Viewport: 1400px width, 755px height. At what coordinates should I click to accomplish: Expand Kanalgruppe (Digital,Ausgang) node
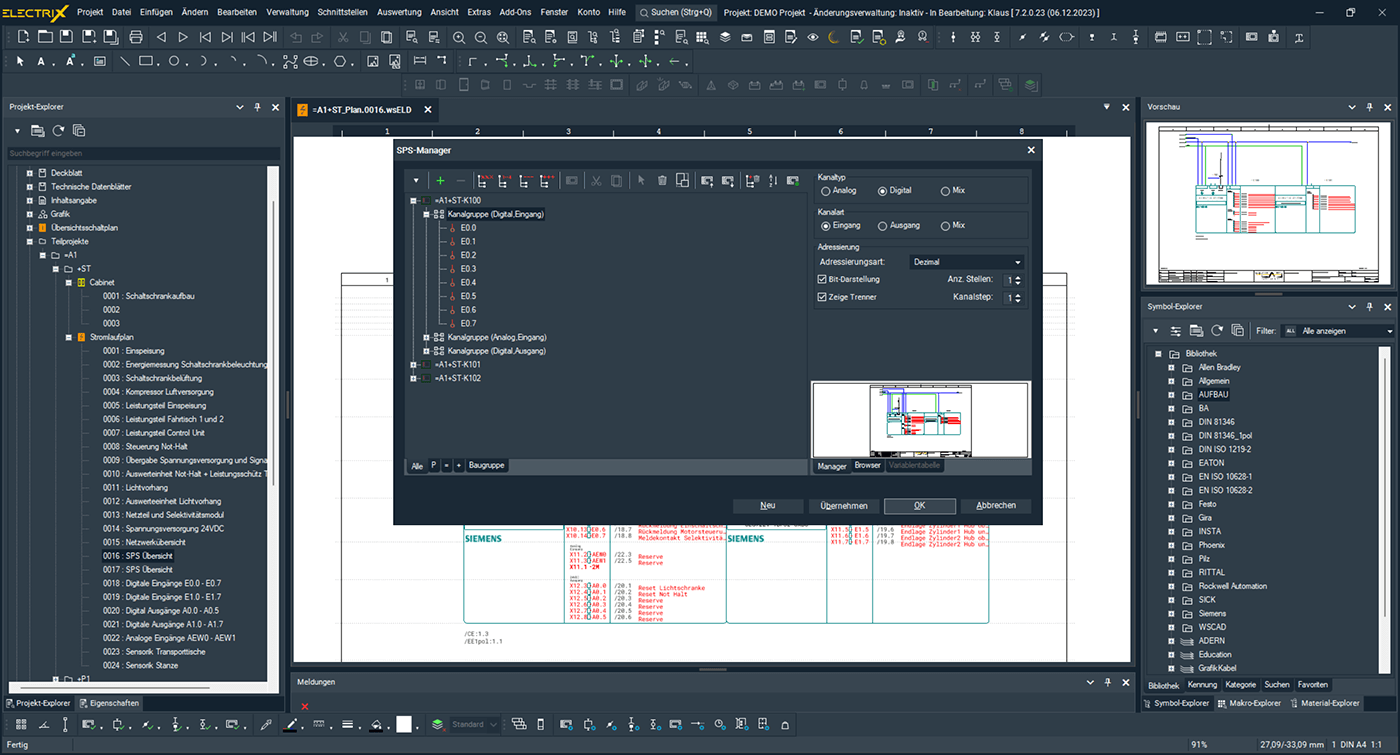tap(426, 351)
